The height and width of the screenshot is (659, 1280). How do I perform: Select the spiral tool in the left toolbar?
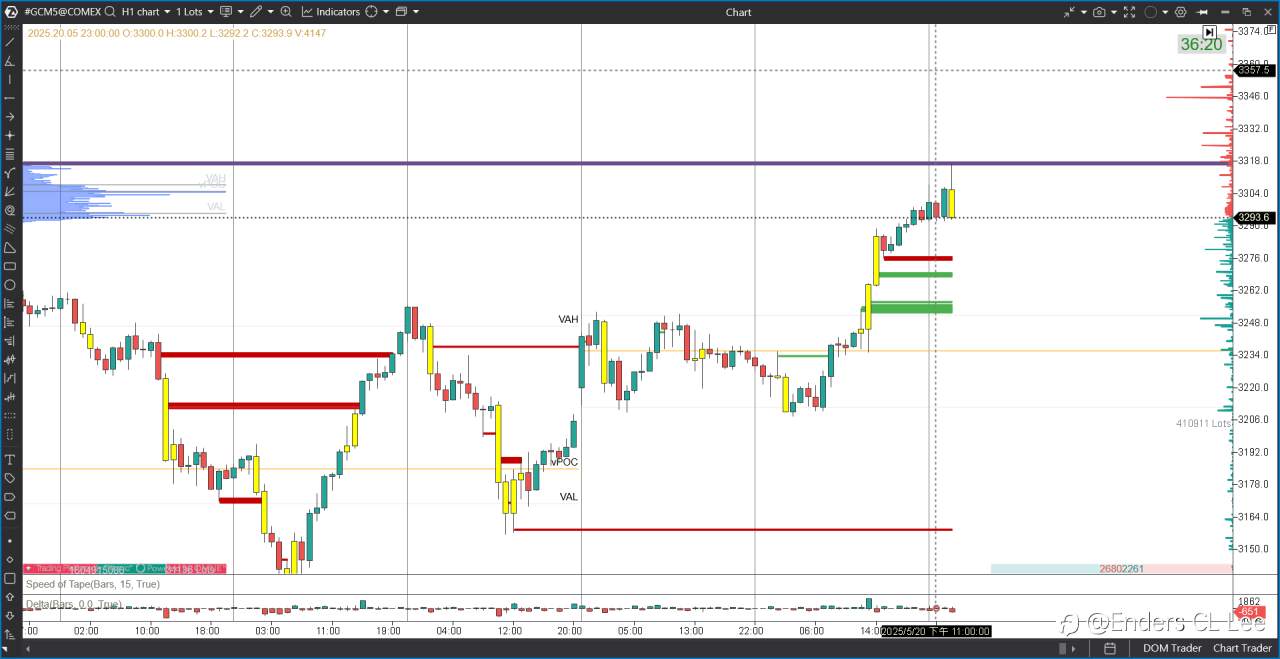(10, 210)
